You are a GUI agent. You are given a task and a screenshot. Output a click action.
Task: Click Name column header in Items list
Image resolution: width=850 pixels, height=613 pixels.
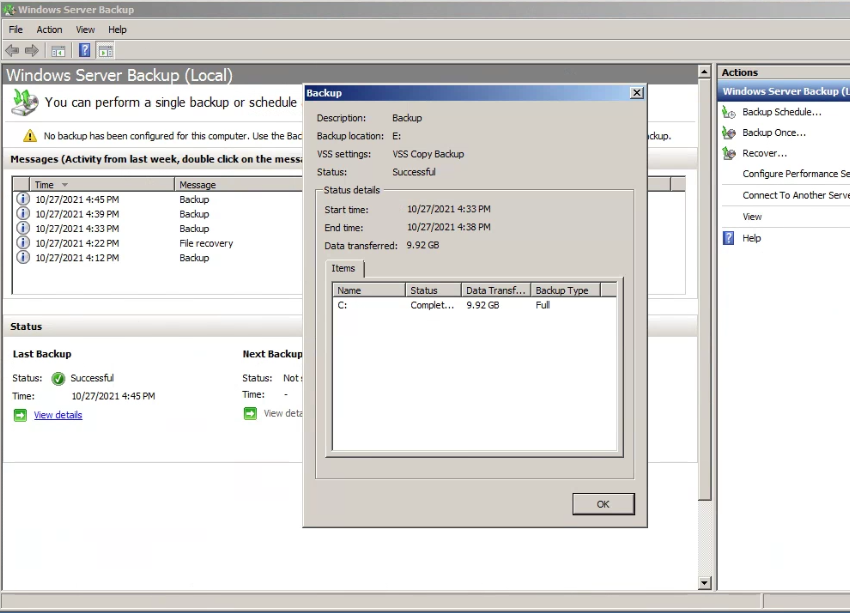(x=369, y=291)
